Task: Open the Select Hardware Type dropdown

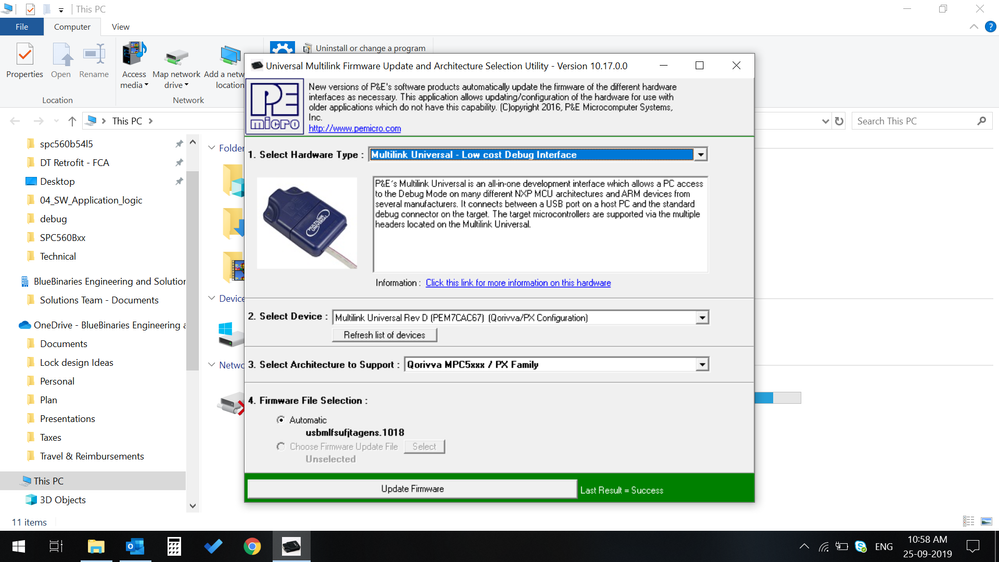Action: [700, 155]
